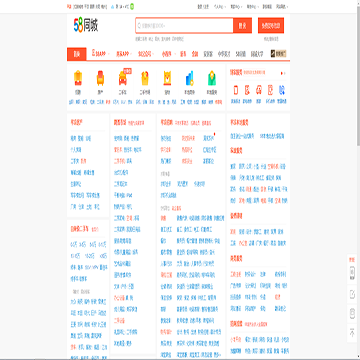Click the orange 搜索 search button
This screenshot has width=360, height=360.
(242, 26)
